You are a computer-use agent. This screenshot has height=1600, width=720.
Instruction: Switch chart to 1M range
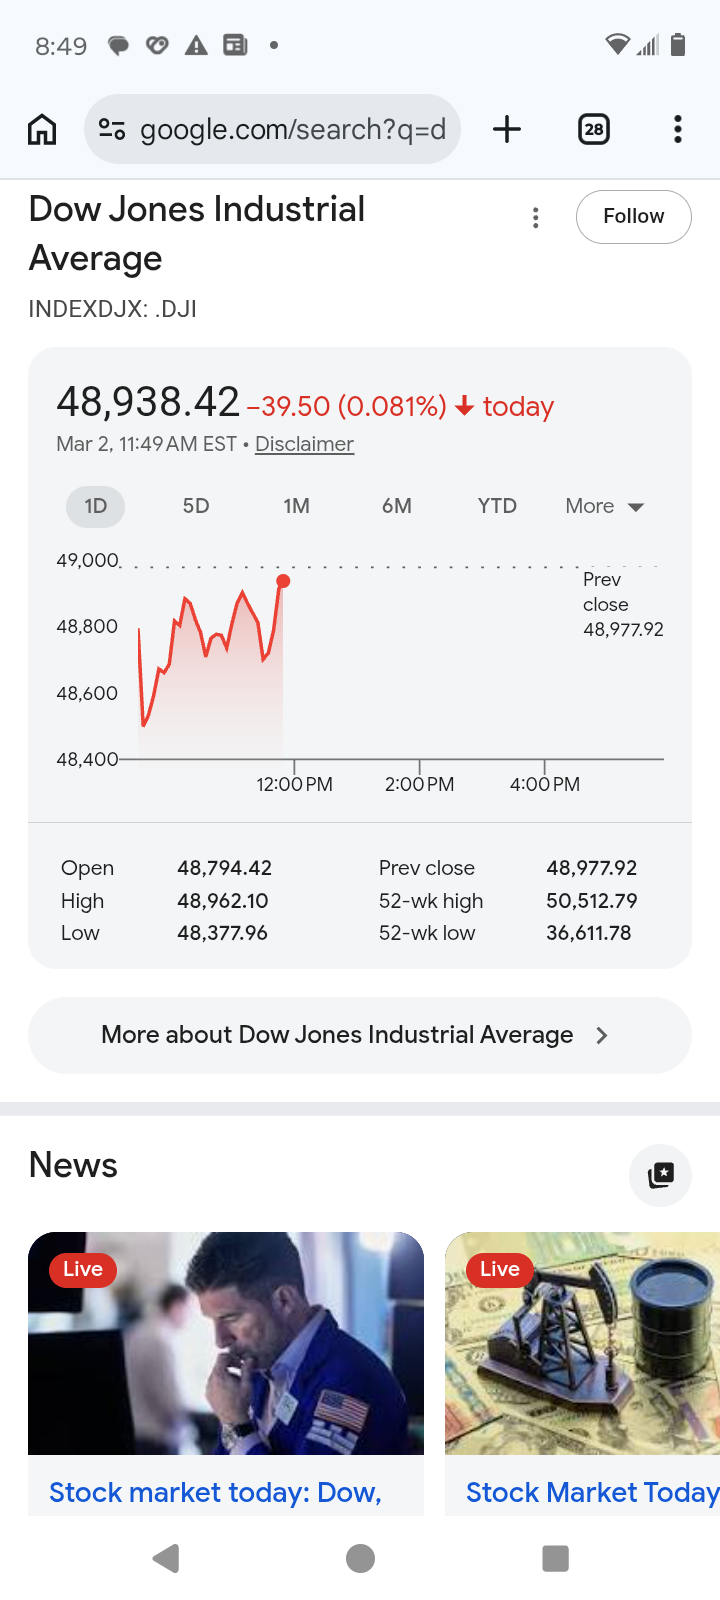(x=296, y=506)
